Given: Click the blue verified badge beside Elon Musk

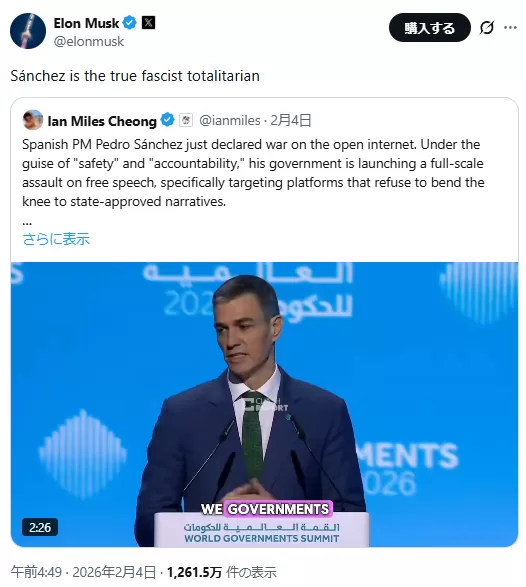Looking at the screenshot, I should (130, 23).
